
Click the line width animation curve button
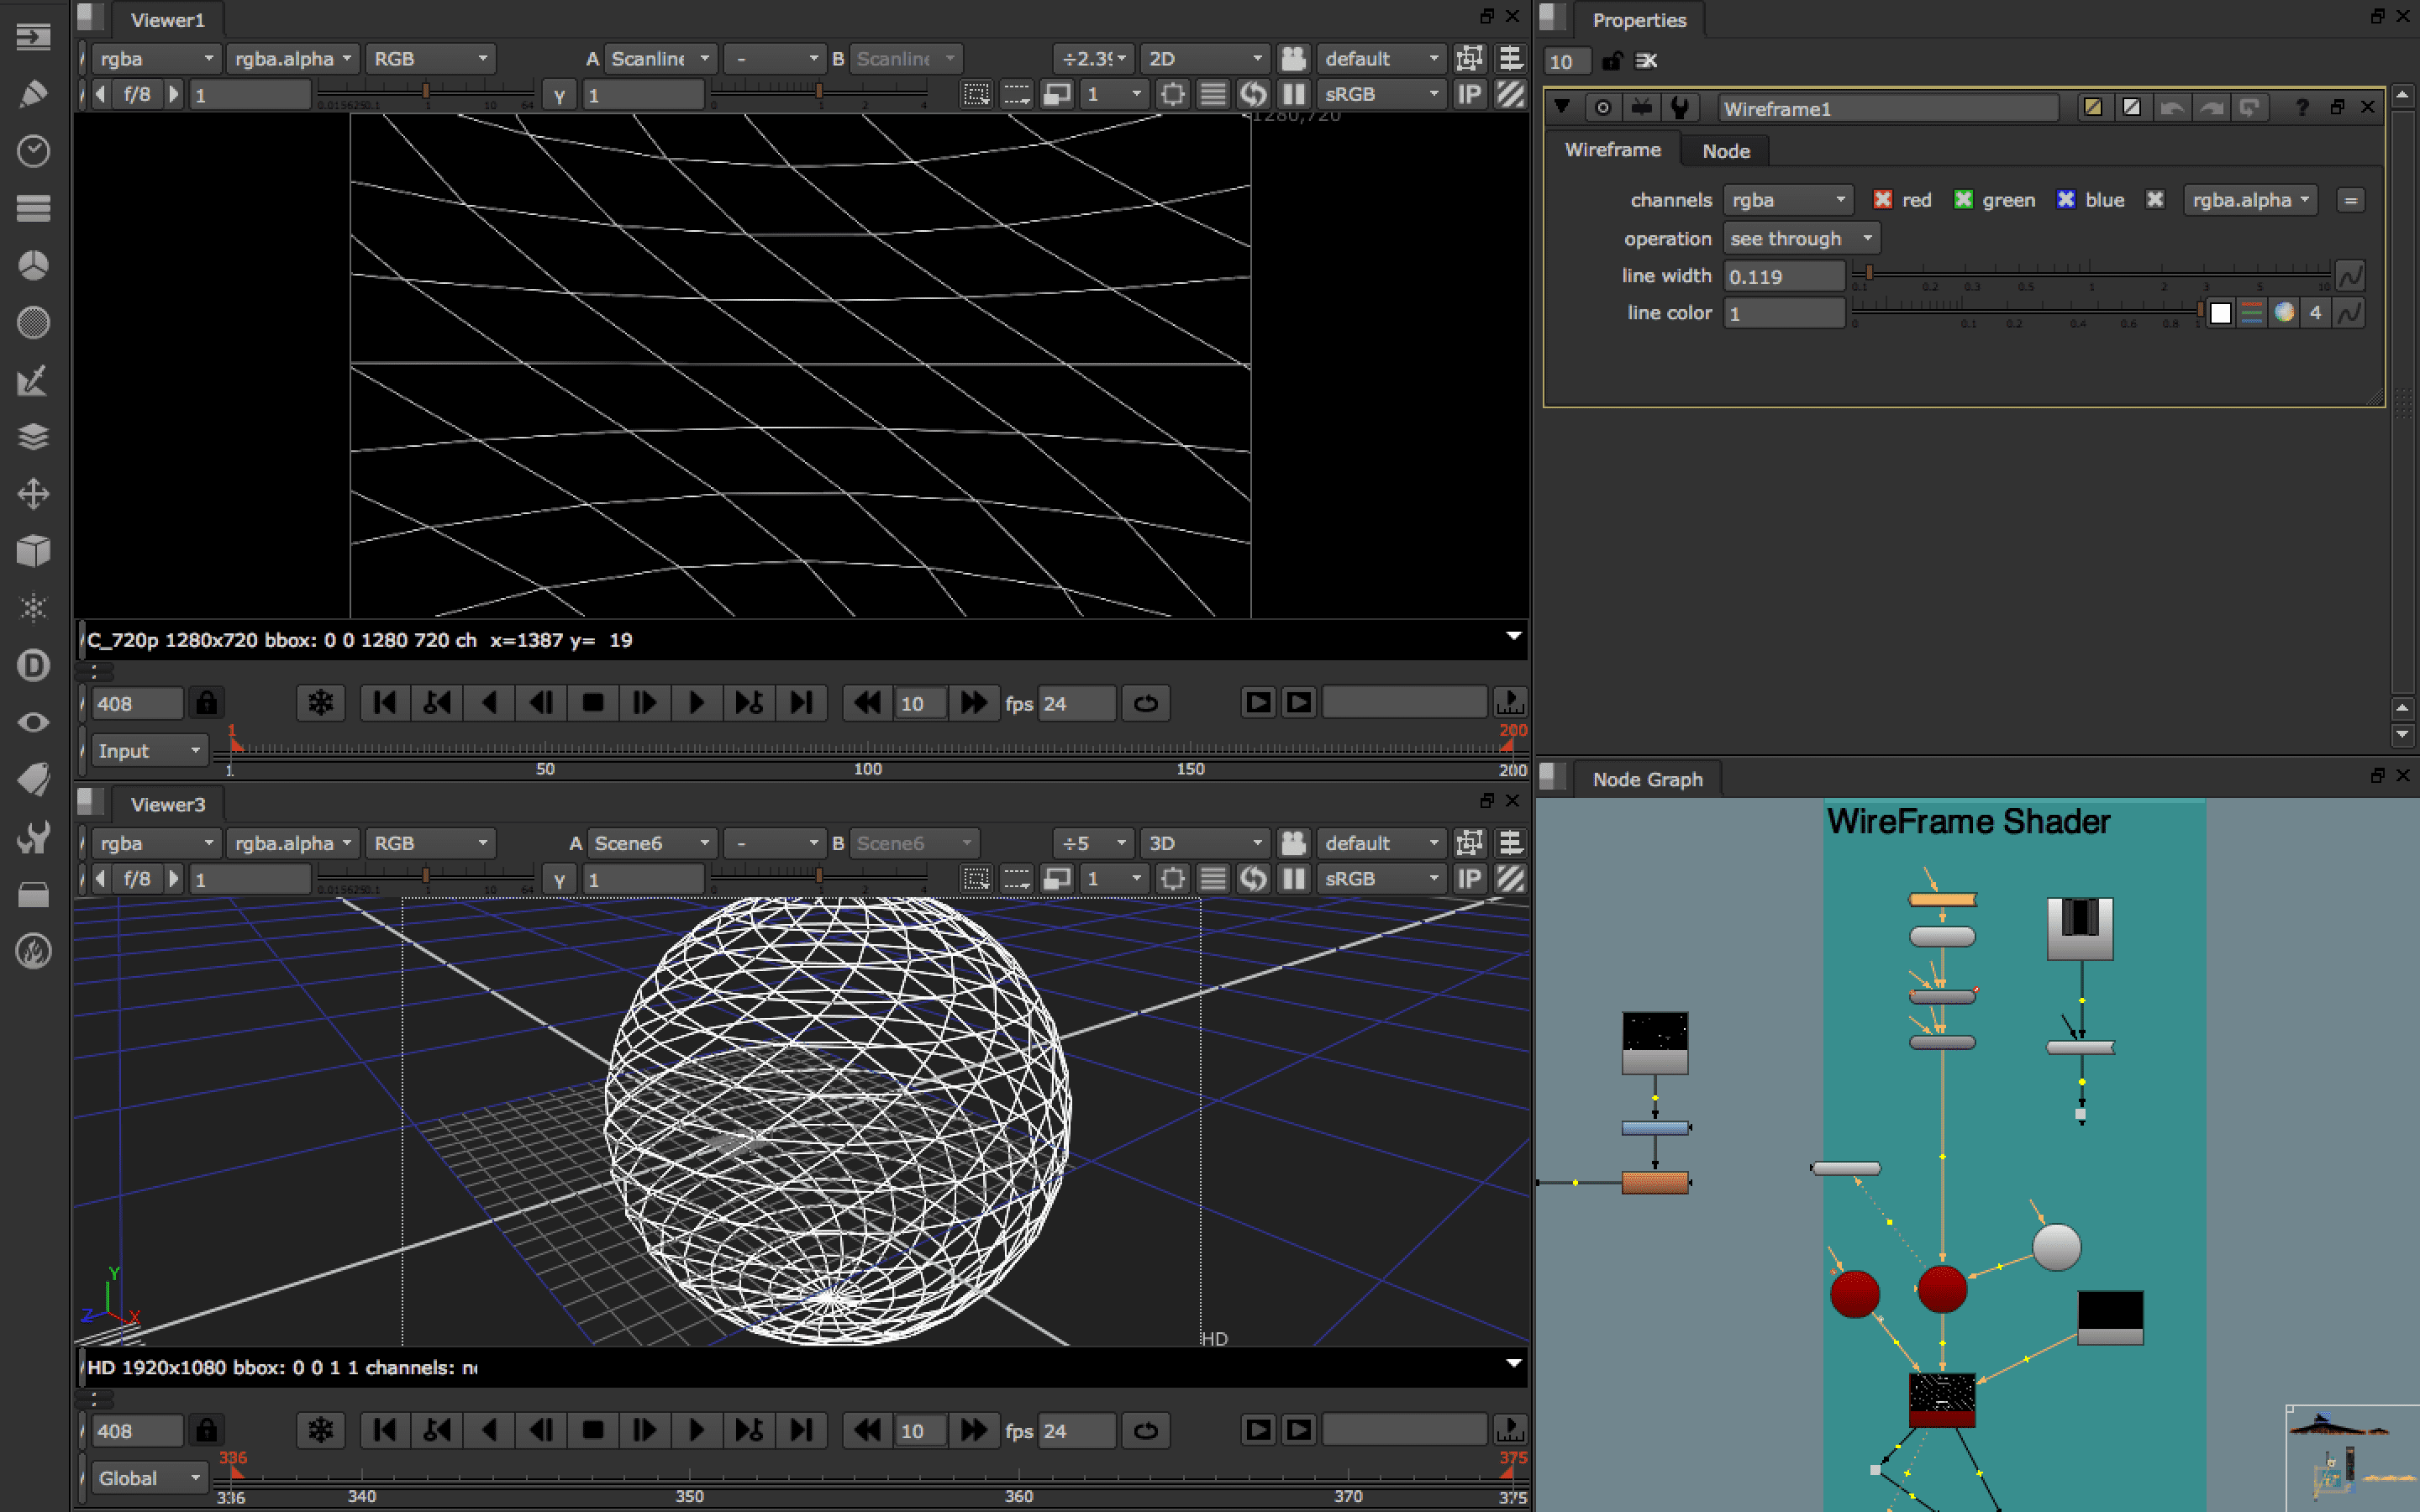[2349, 275]
